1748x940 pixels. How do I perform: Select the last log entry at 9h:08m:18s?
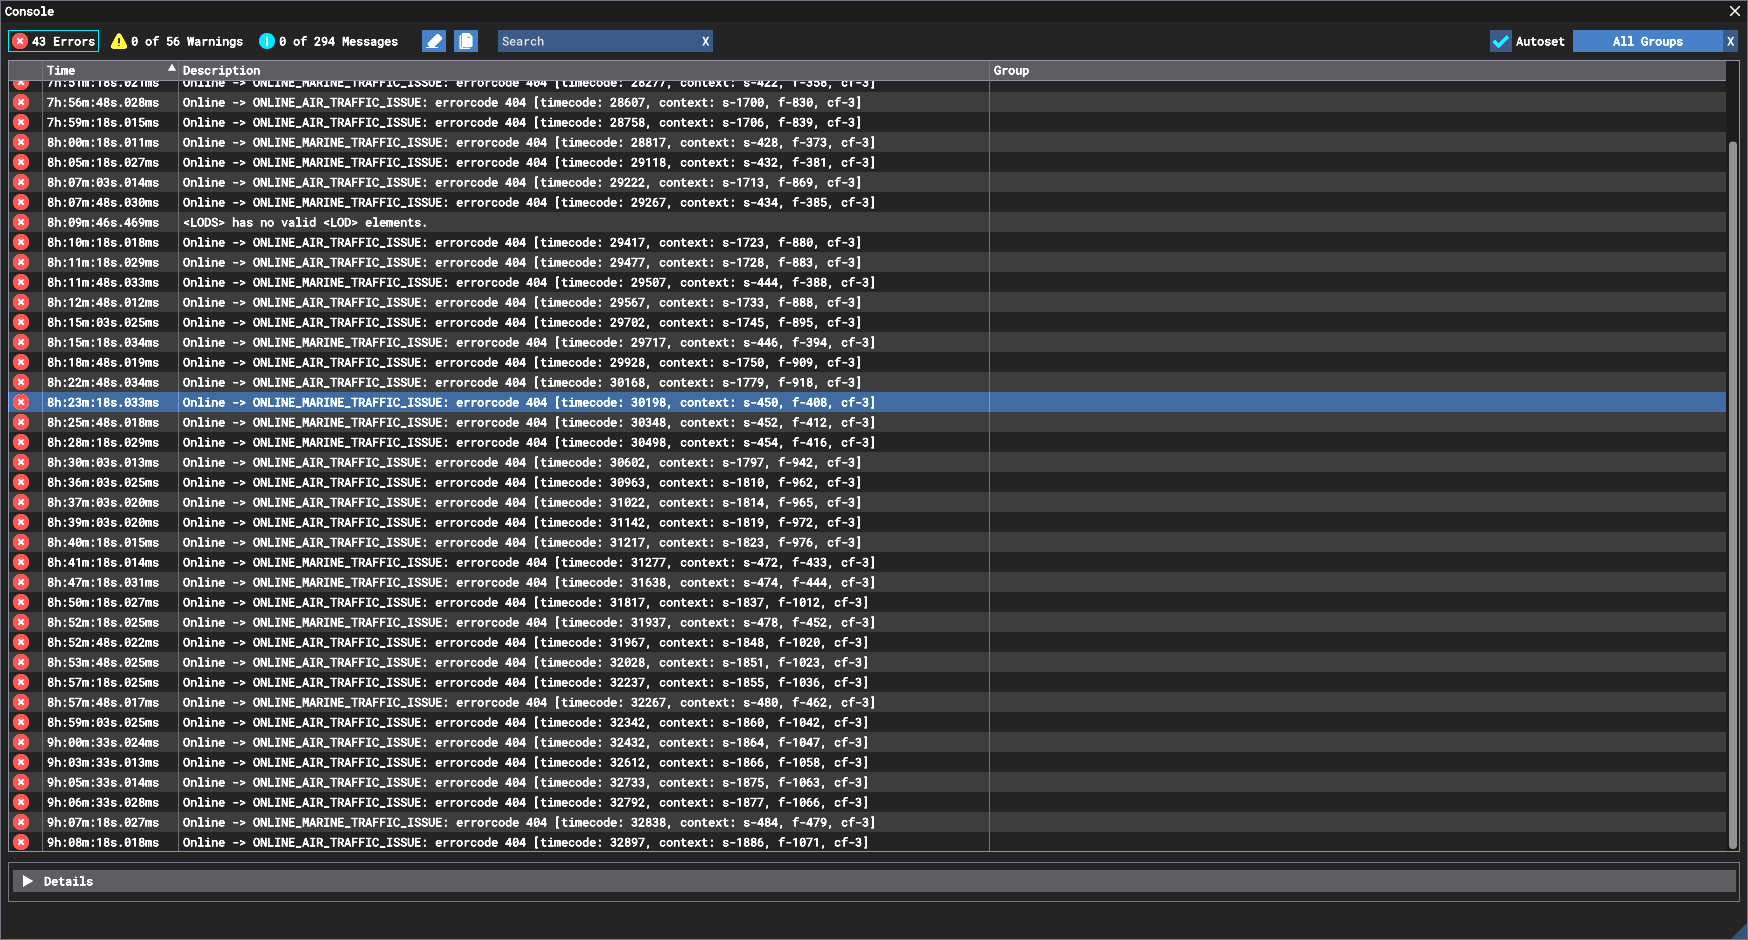[x=500, y=842]
